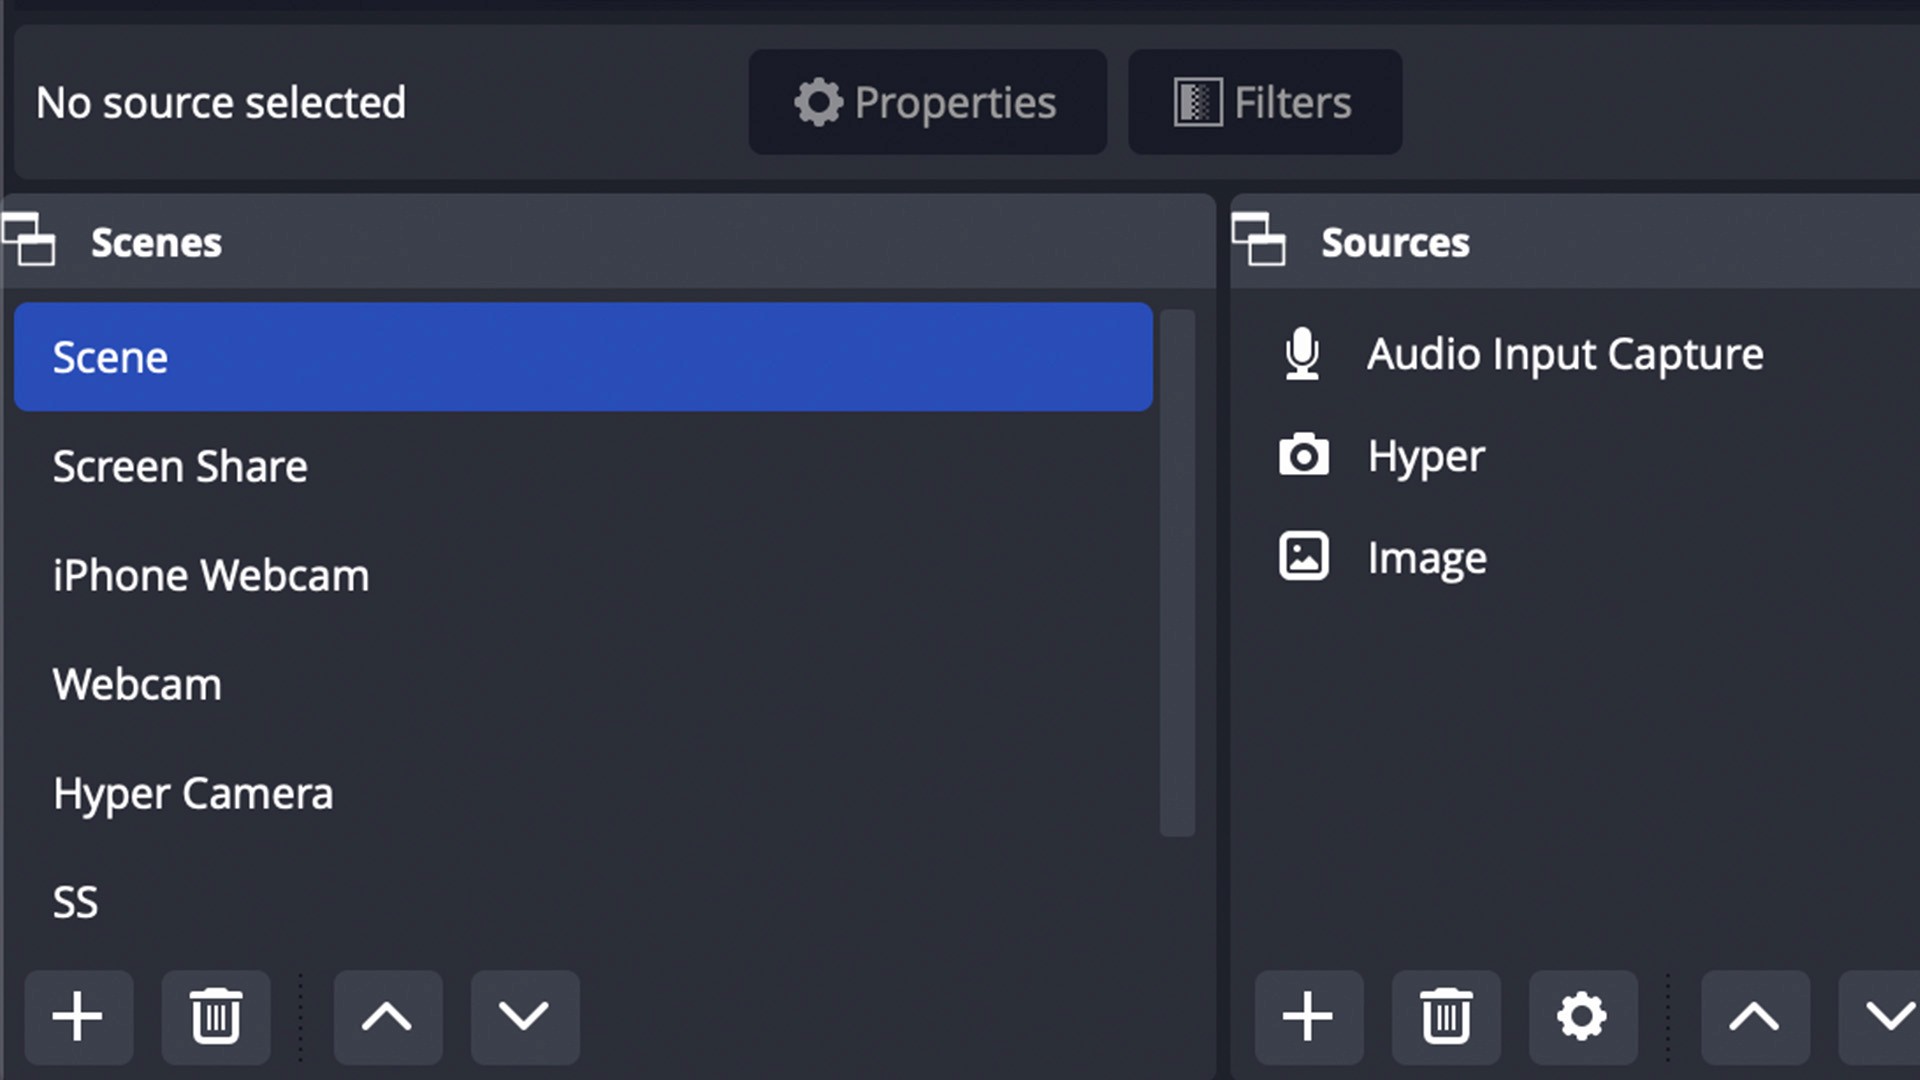Move selected scene up the list
This screenshot has width=1920, height=1080.
click(389, 1017)
